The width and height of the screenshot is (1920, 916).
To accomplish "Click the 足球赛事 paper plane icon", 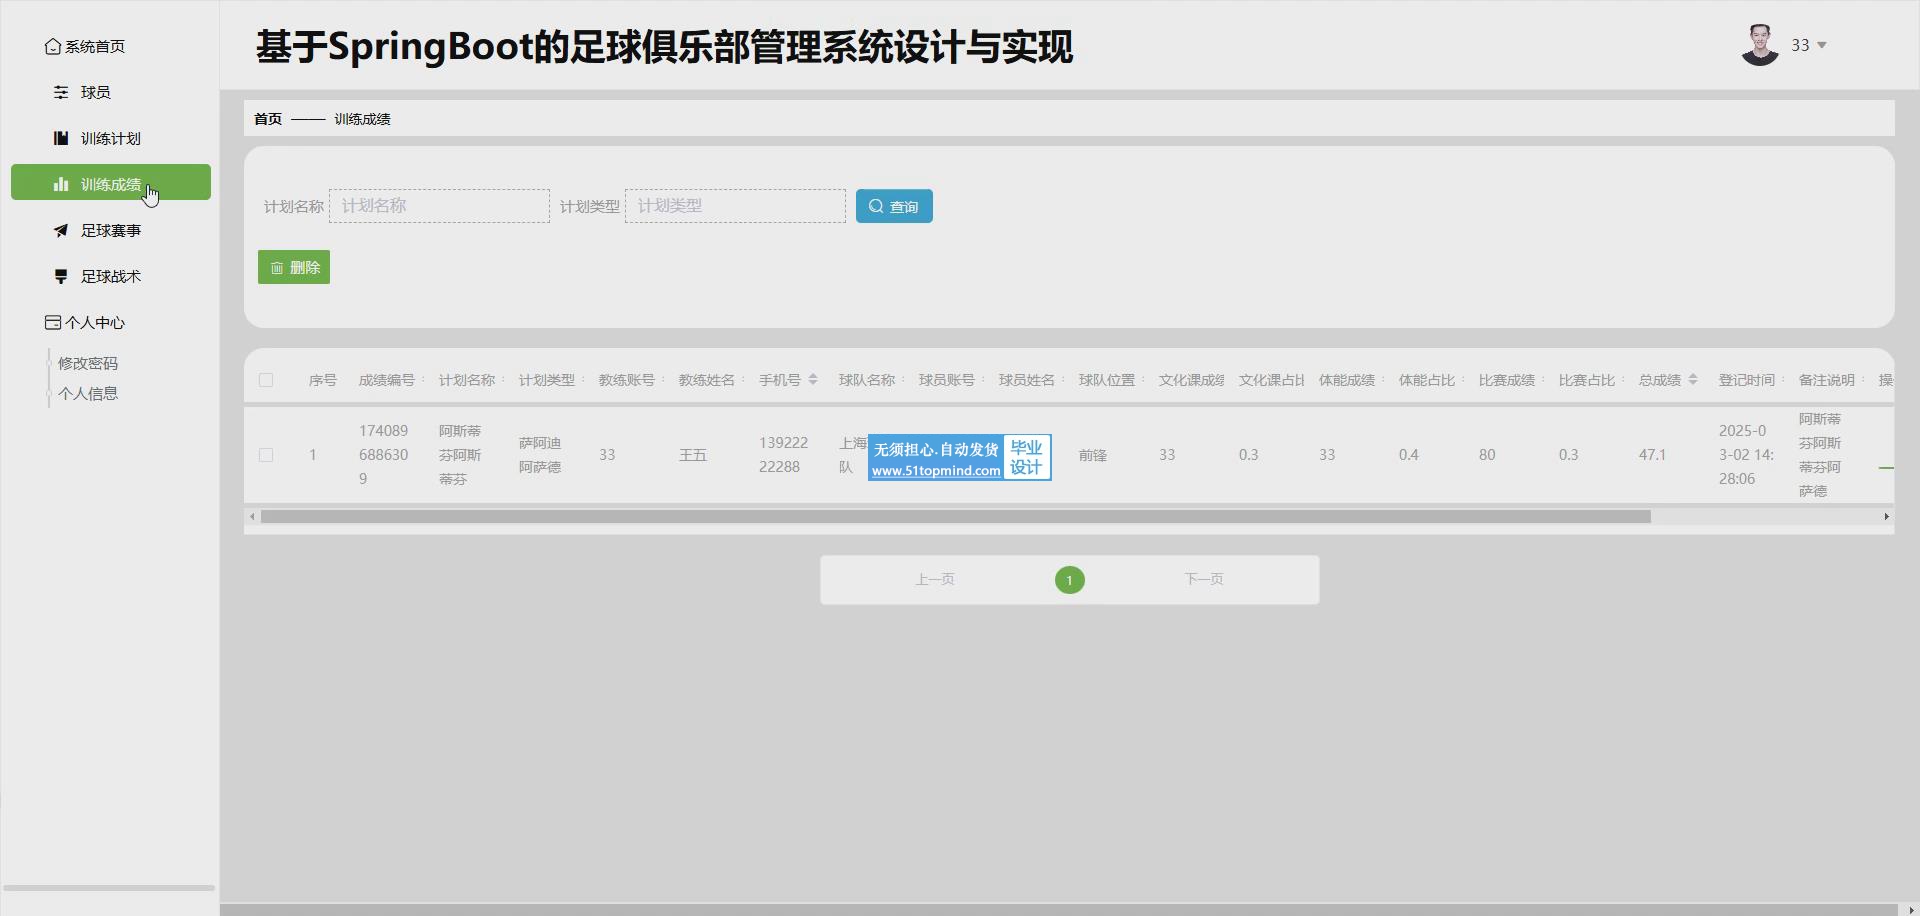I will [x=61, y=230].
